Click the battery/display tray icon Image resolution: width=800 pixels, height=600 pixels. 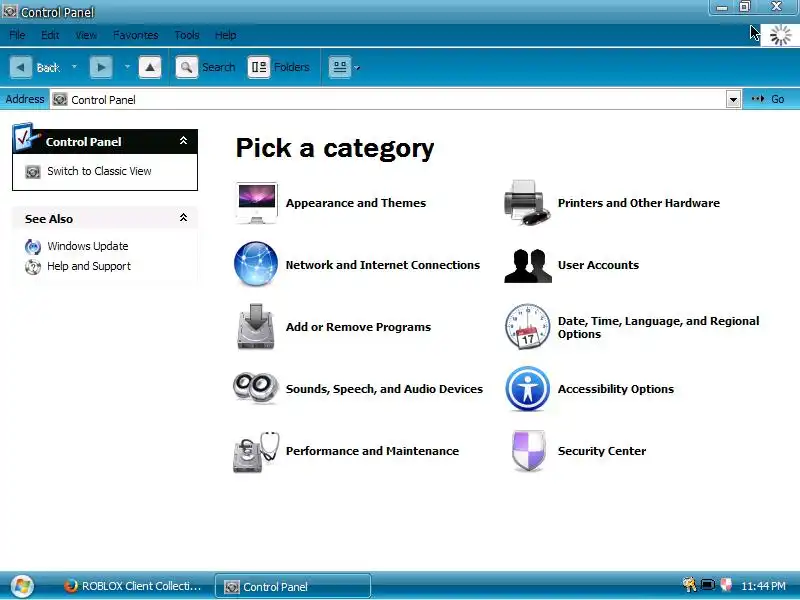point(708,585)
